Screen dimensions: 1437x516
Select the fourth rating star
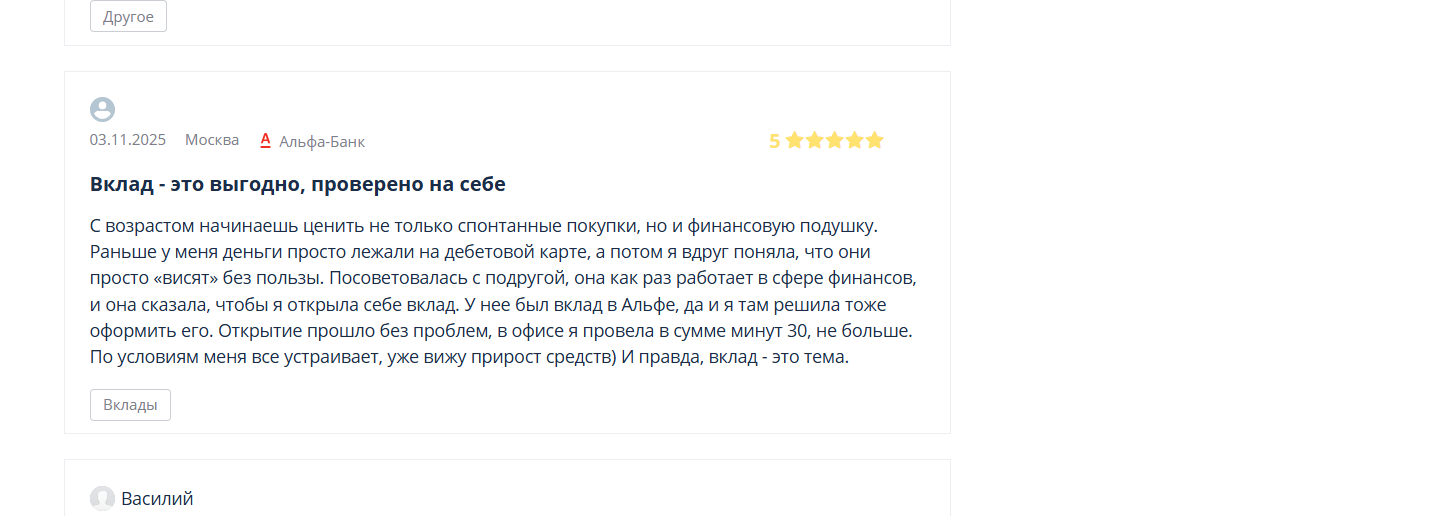tap(855, 140)
